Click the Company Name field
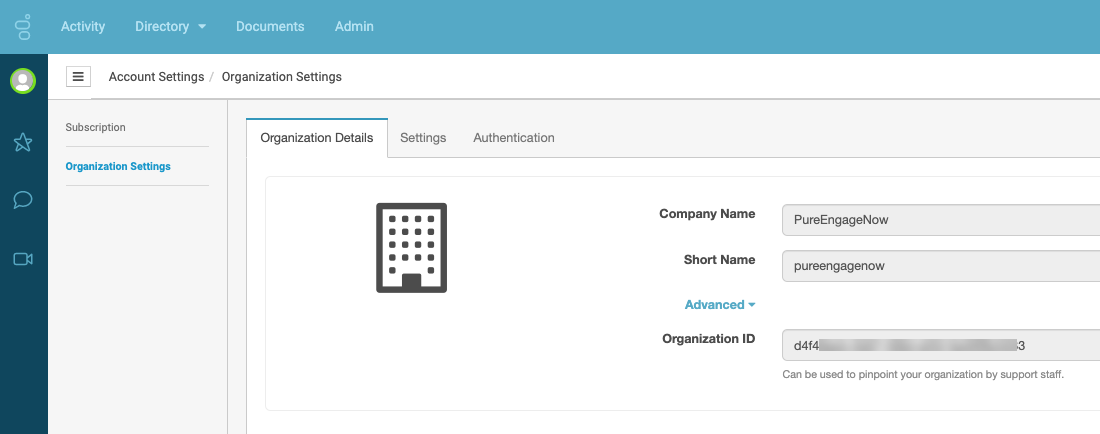 (x=941, y=220)
